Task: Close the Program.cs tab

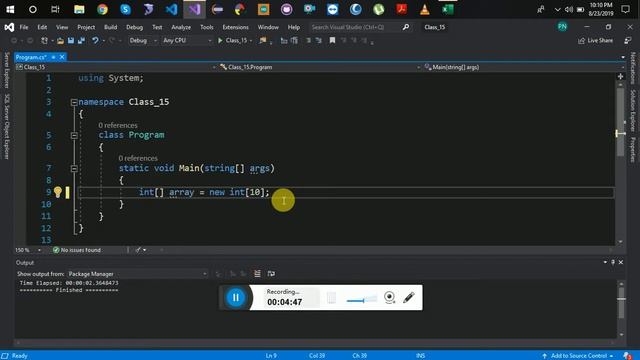Action: [x=62, y=57]
